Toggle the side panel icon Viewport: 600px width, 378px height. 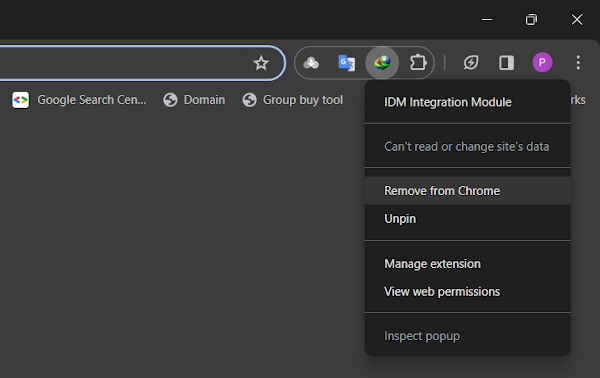click(x=506, y=63)
